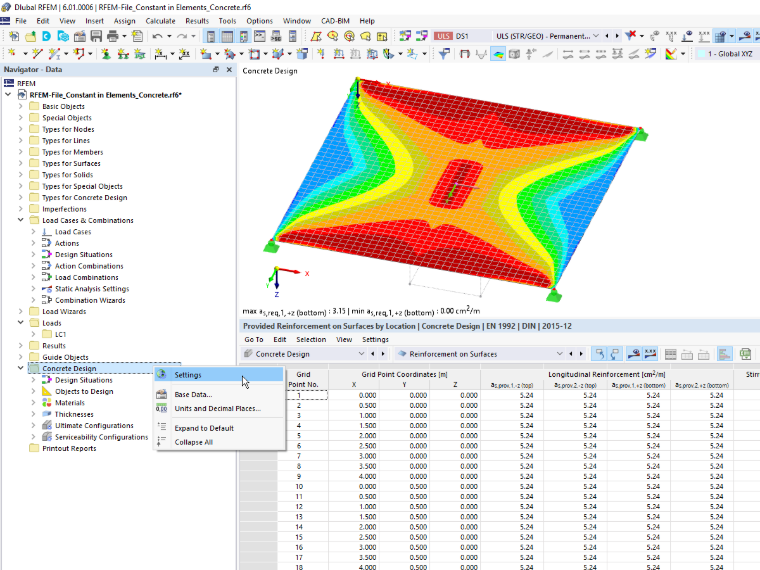Choose Expand to Default in context menu
Screen dimensions: 760x570
coord(219,428)
